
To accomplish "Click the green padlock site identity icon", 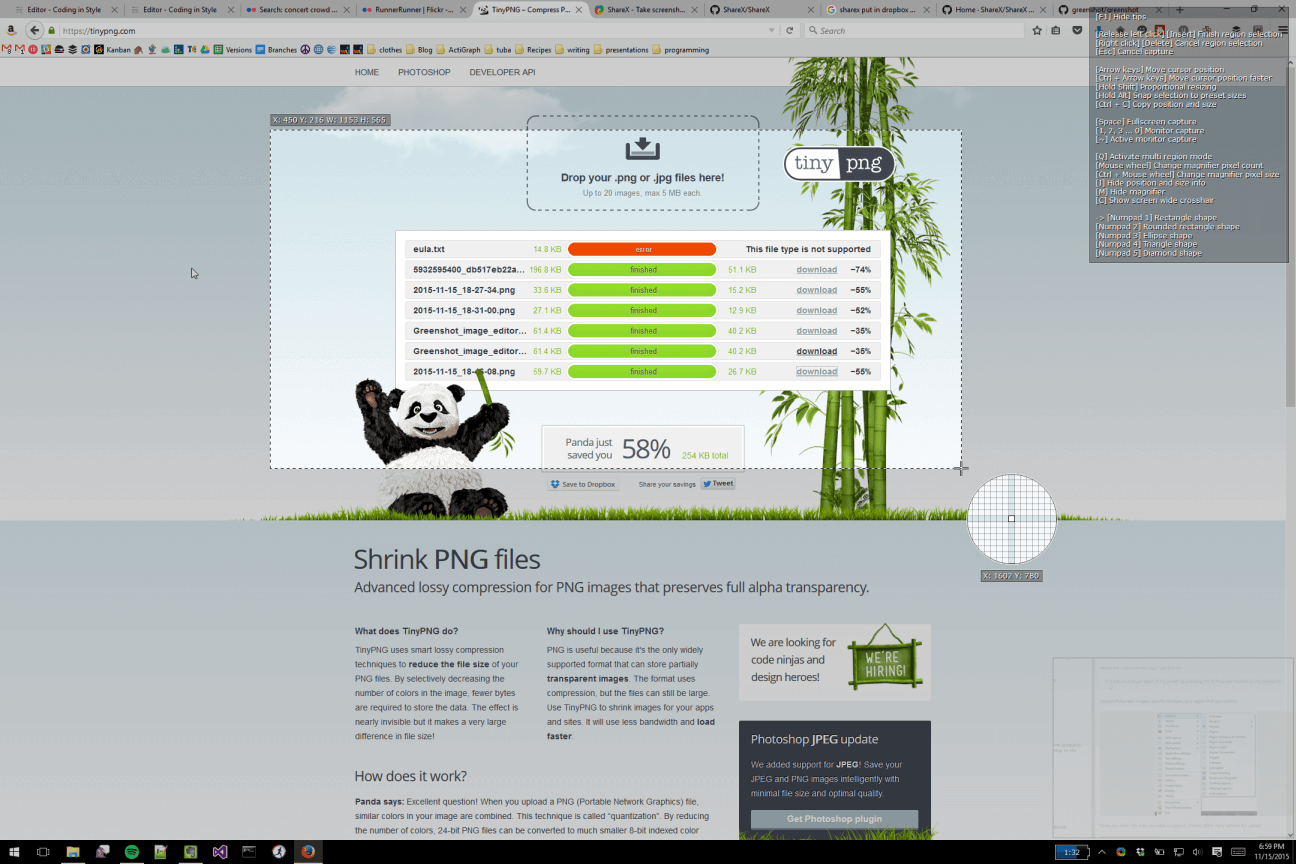I will click(x=51, y=31).
